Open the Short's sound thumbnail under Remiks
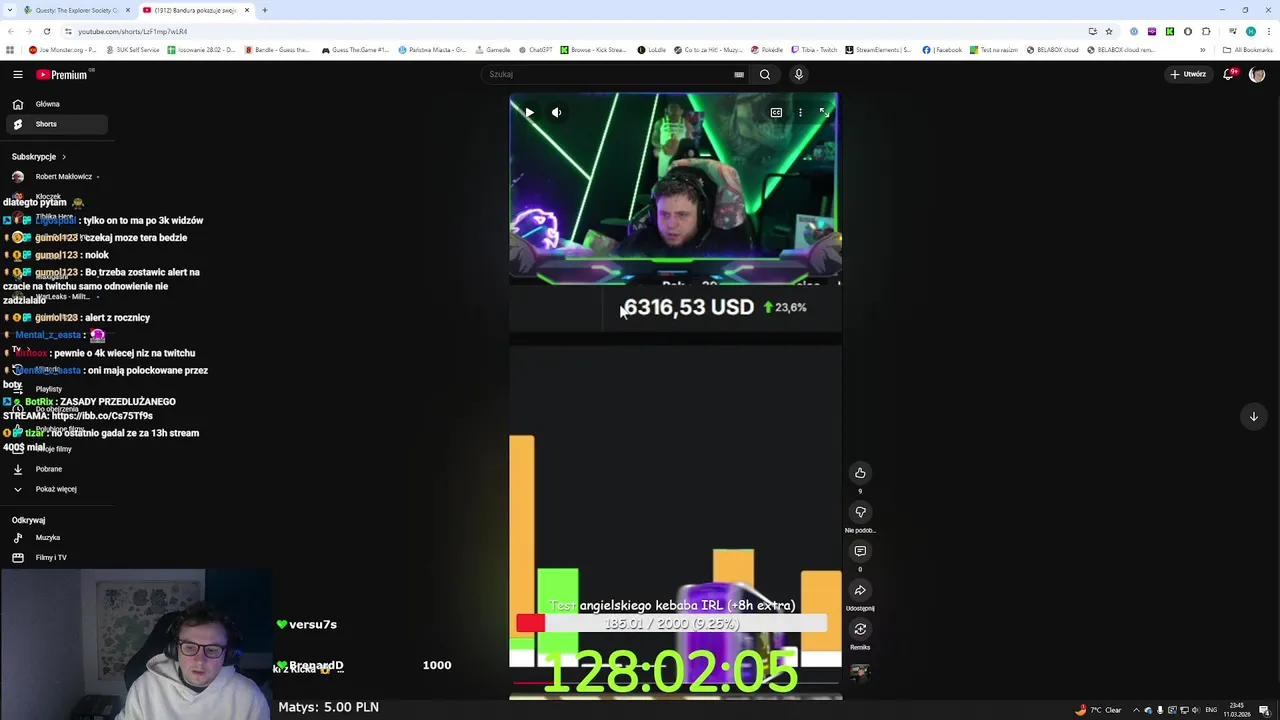The image size is (1280, 720). pos(860,673)
